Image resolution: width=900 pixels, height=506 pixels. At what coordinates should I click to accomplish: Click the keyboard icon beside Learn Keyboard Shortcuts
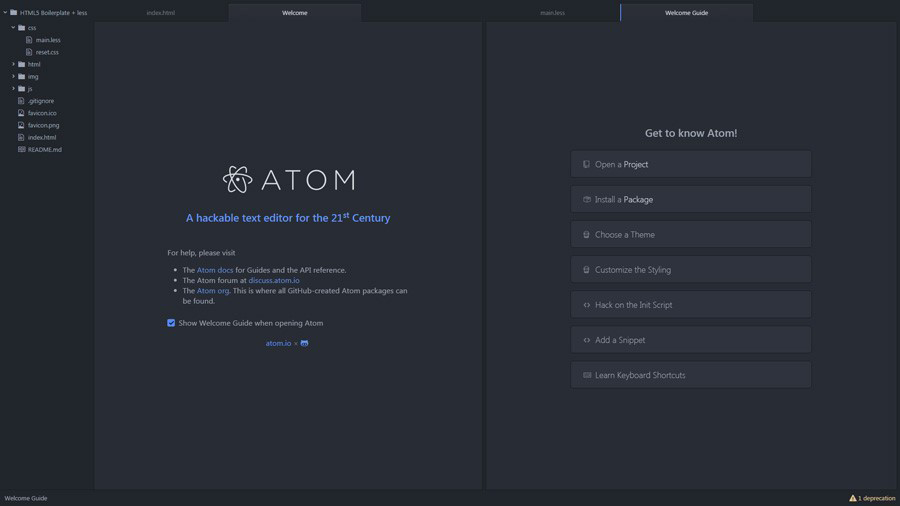point(587,375)
